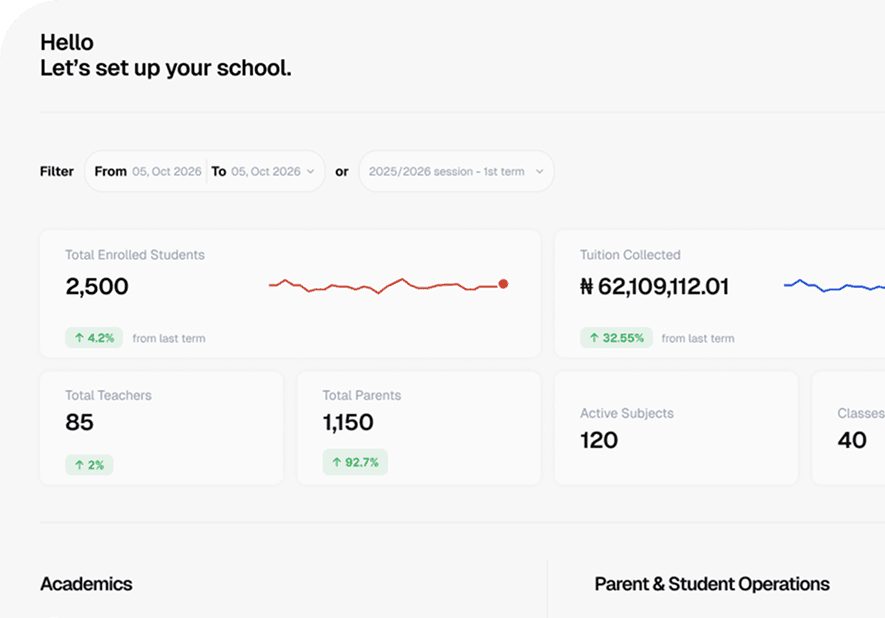Image resolution: width=885 pixels, height=618 pixels.
Task: Click the red endpoint dot on enrollment sparkline
Action: pyautogui.click(x=503, y=284)
